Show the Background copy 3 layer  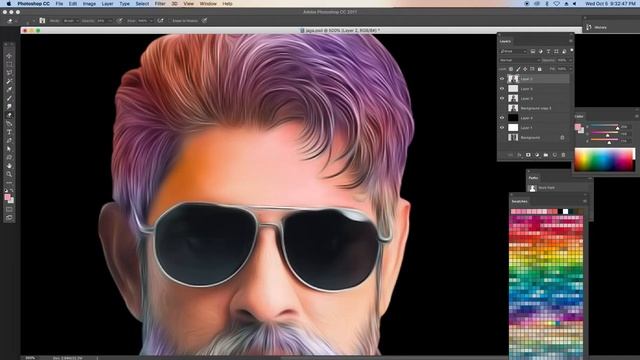pyautogui.click(x=502, y=108)
